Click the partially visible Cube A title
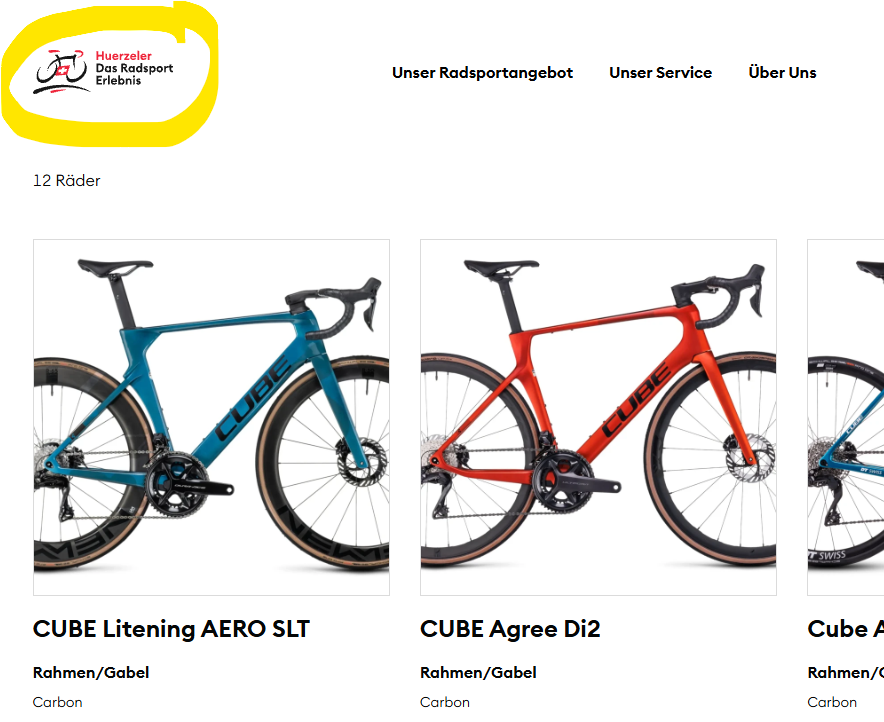This screenshot has height=722, width=884. coord(846,629)
